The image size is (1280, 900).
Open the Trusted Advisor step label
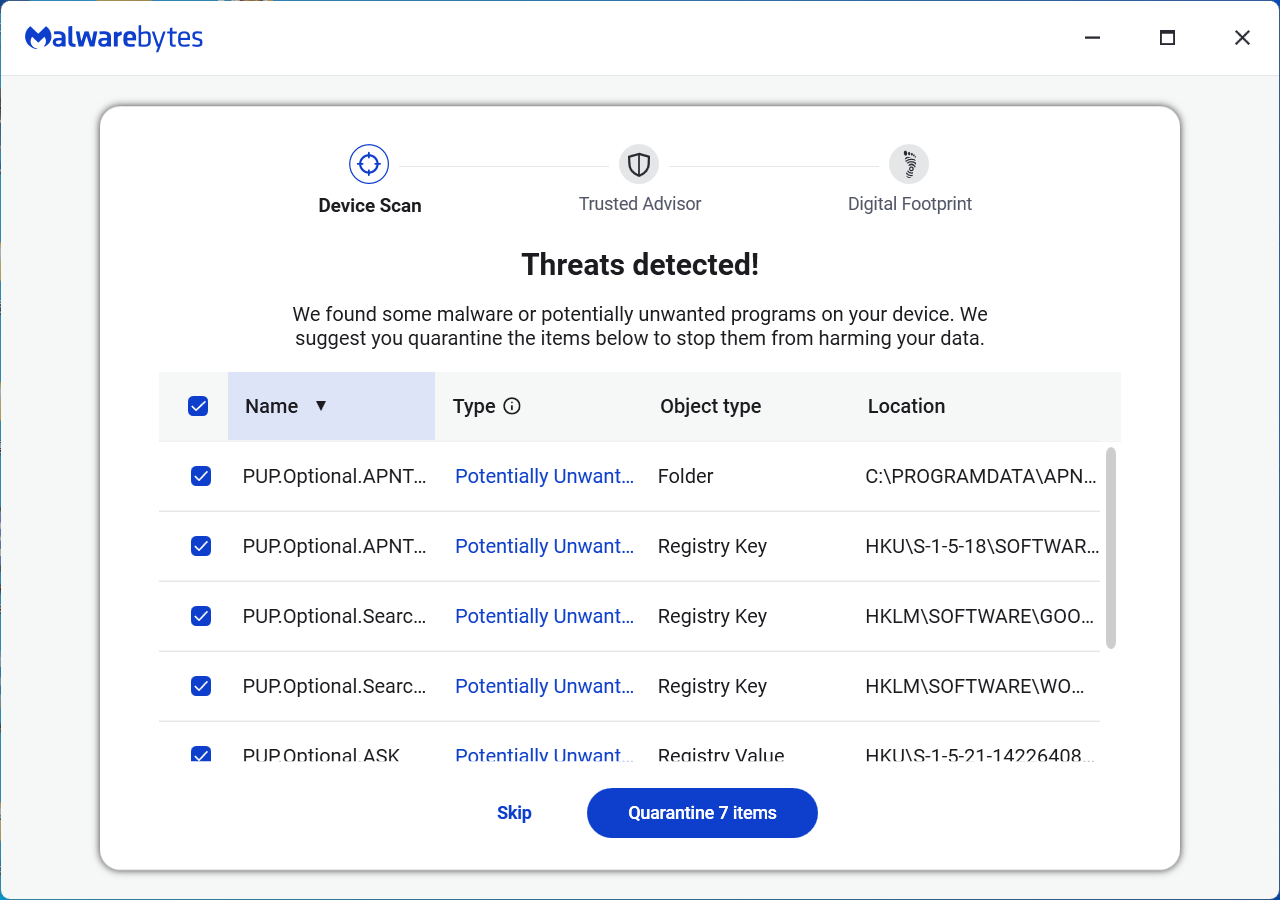pyautogui.click(x=640, y=204)
